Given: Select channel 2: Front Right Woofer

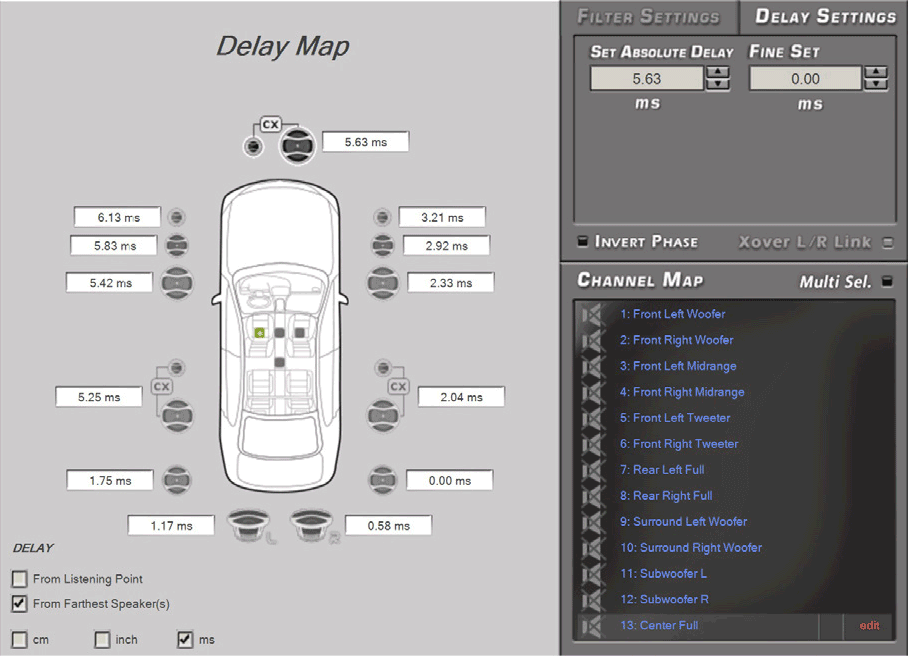Looking at the screenshot, I should [x=677, y=340].
